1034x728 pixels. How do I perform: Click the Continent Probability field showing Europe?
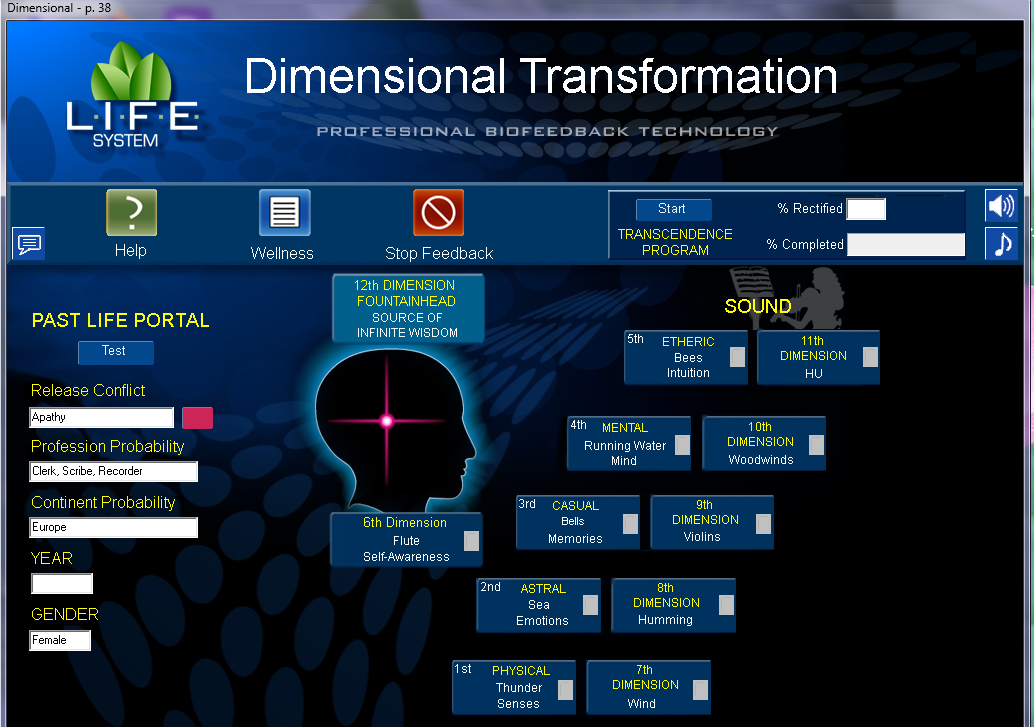point(113,528)
